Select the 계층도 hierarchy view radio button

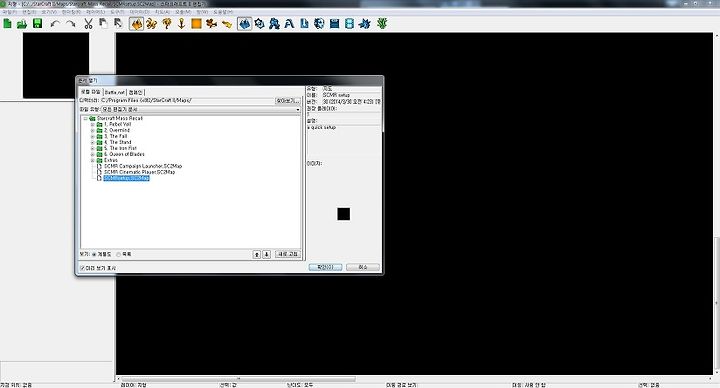(x=94, y=254)
